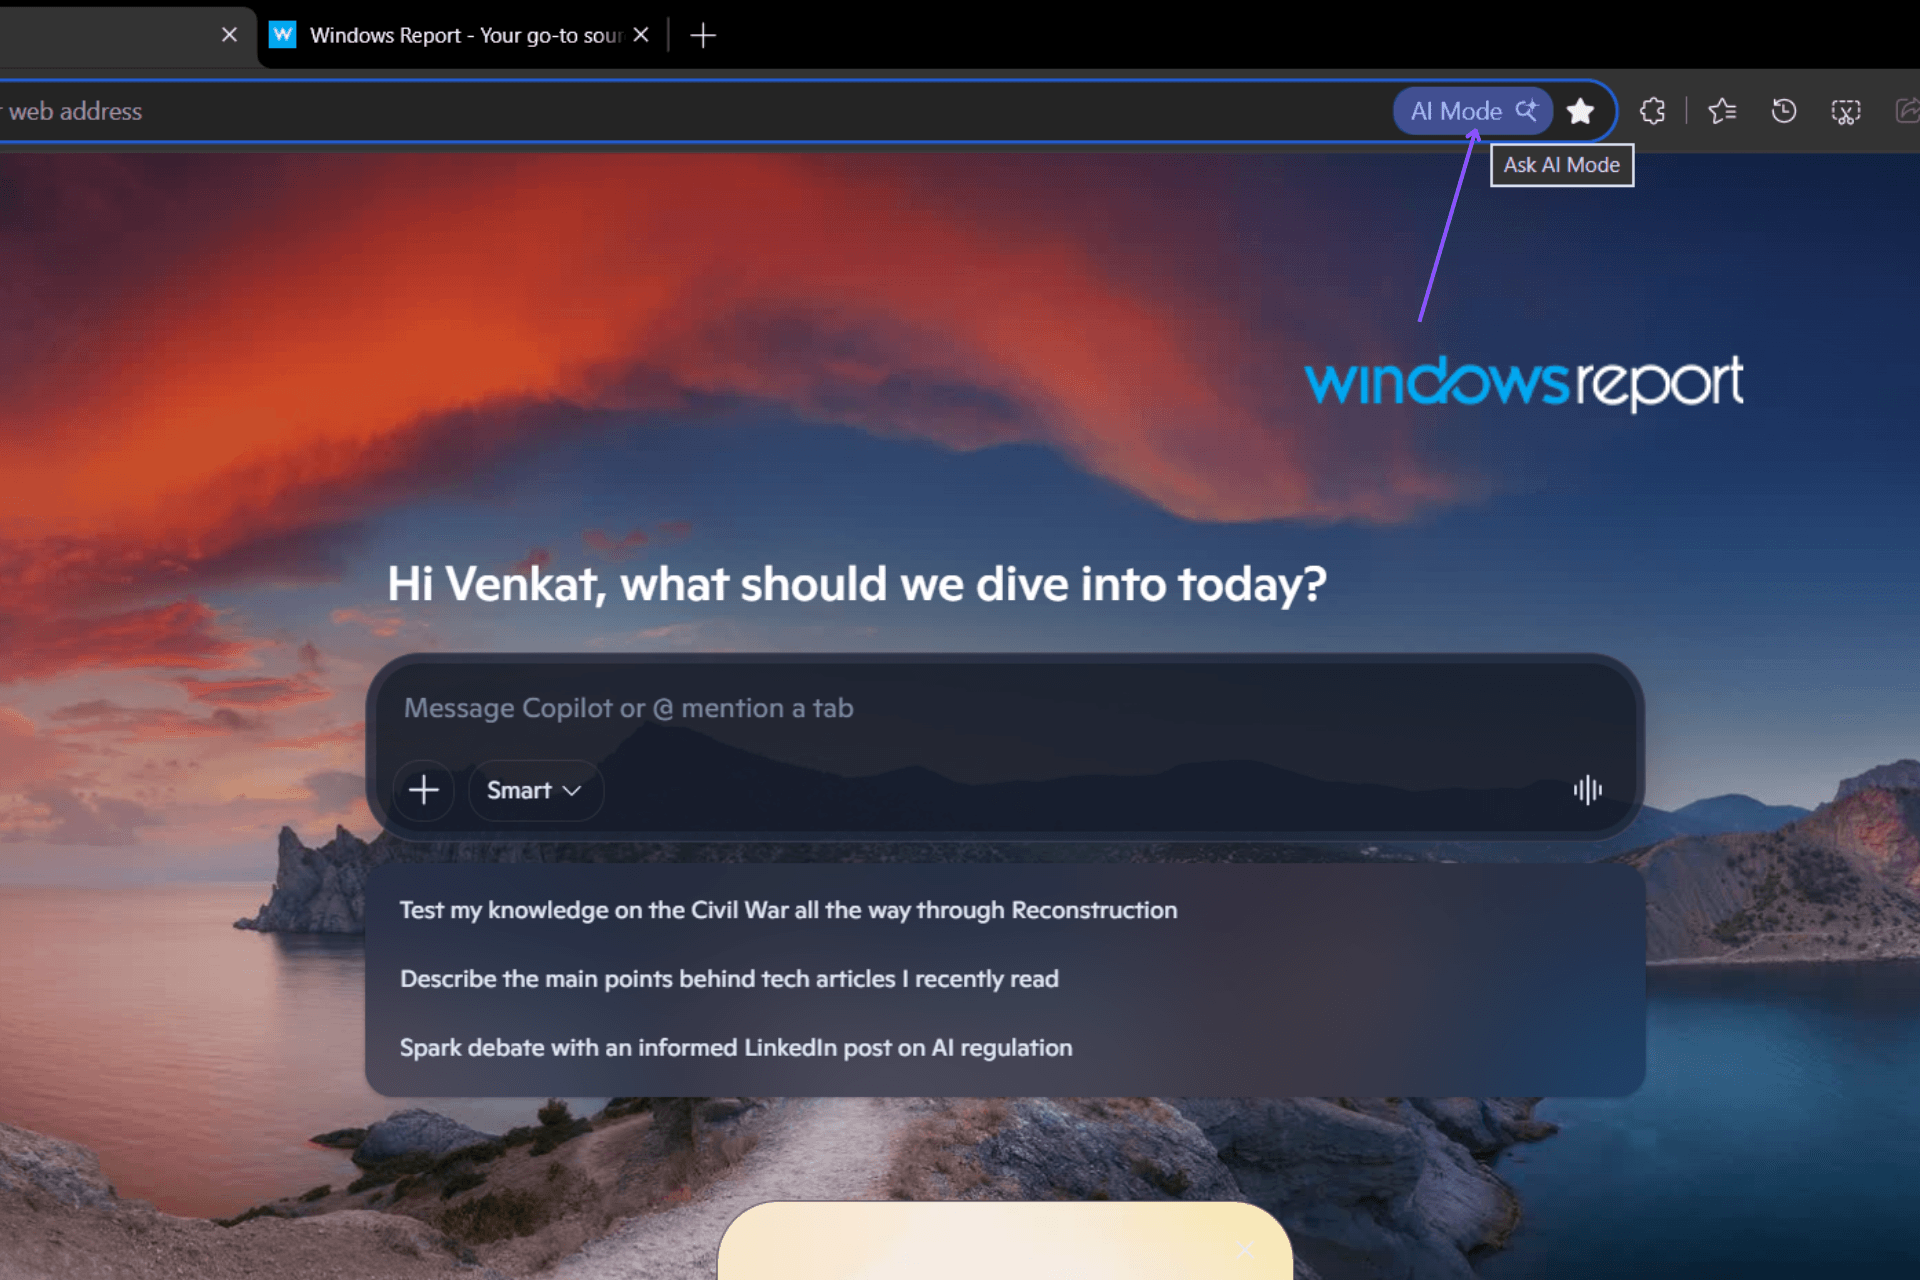Star this page as a favorite
The image size is (1920, 1280).
(1580, 111)
